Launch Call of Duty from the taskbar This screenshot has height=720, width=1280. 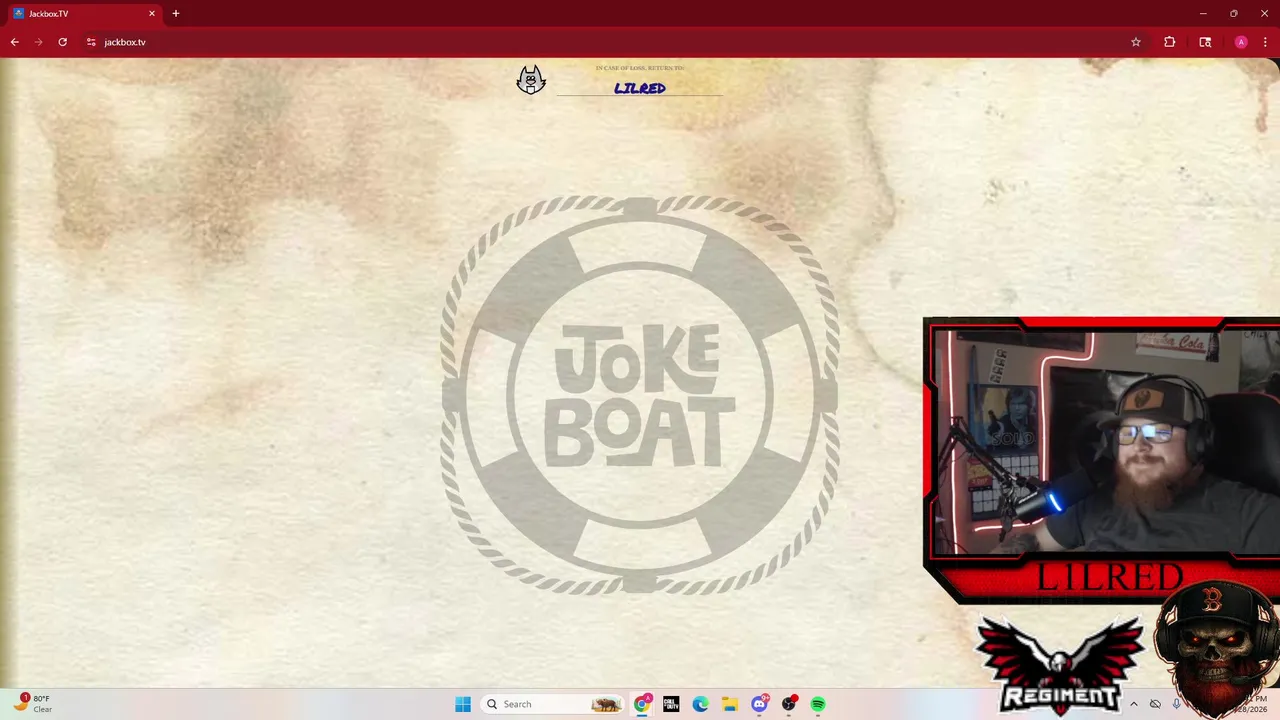[x=671, y=704]
